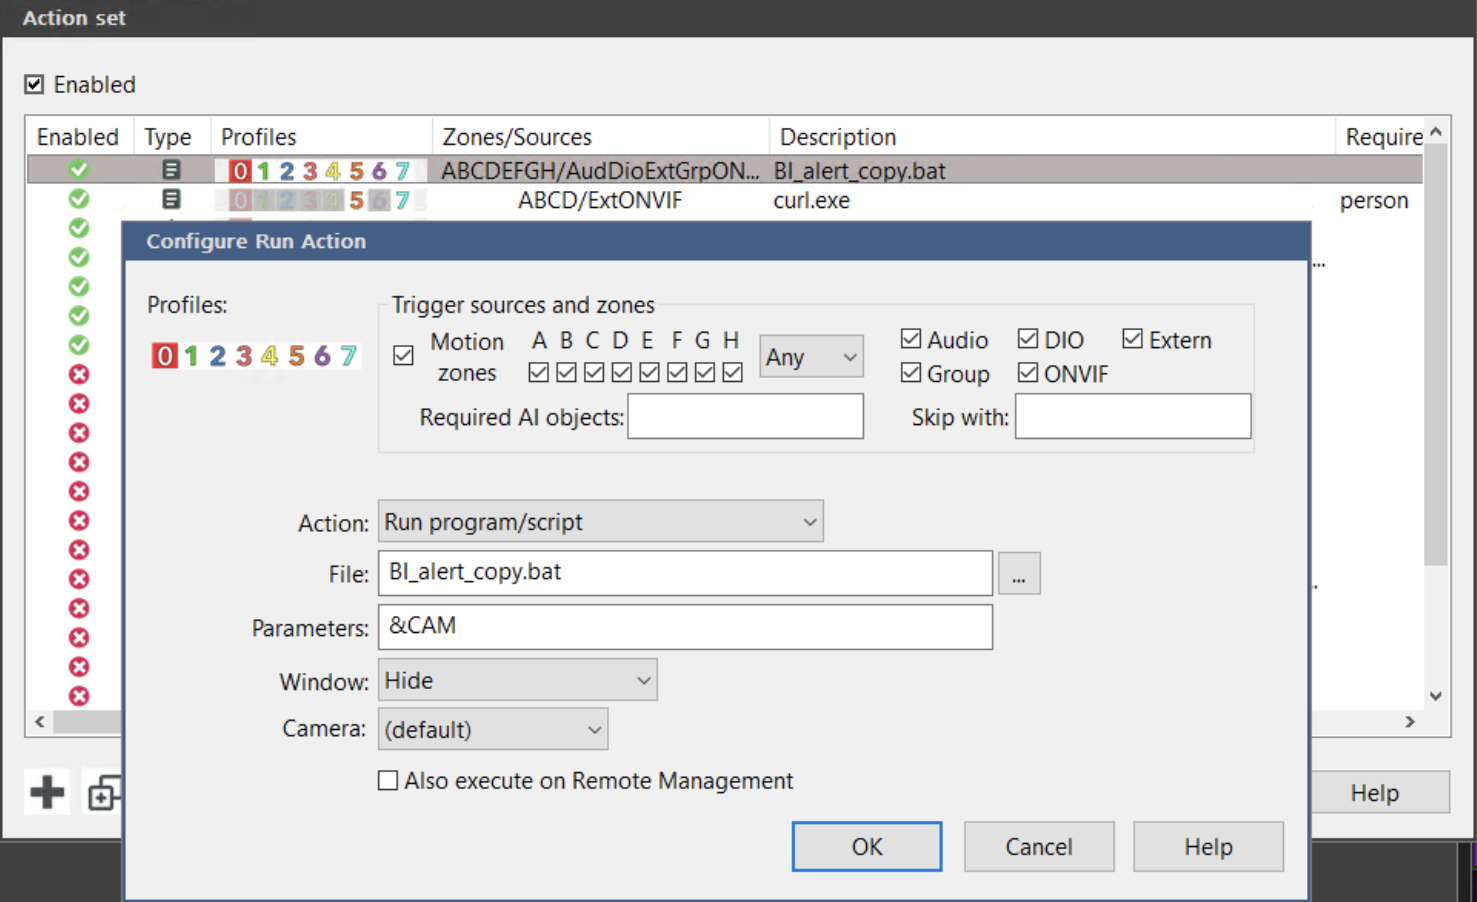The width and height of the screenshot is (1477, 902).
Task: Enable Also execute on Remote Management
Action: coord(388,781)
